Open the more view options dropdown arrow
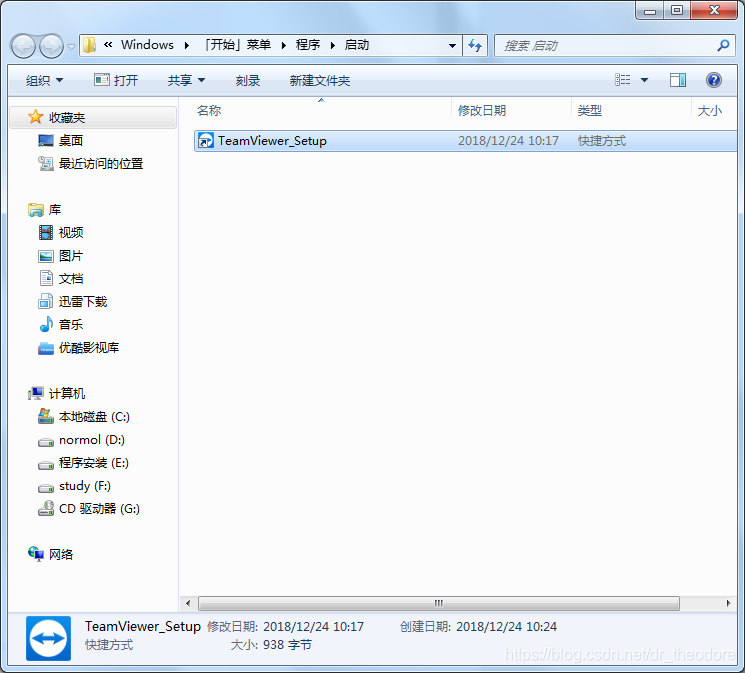745x673 pixels. point(644,80)
